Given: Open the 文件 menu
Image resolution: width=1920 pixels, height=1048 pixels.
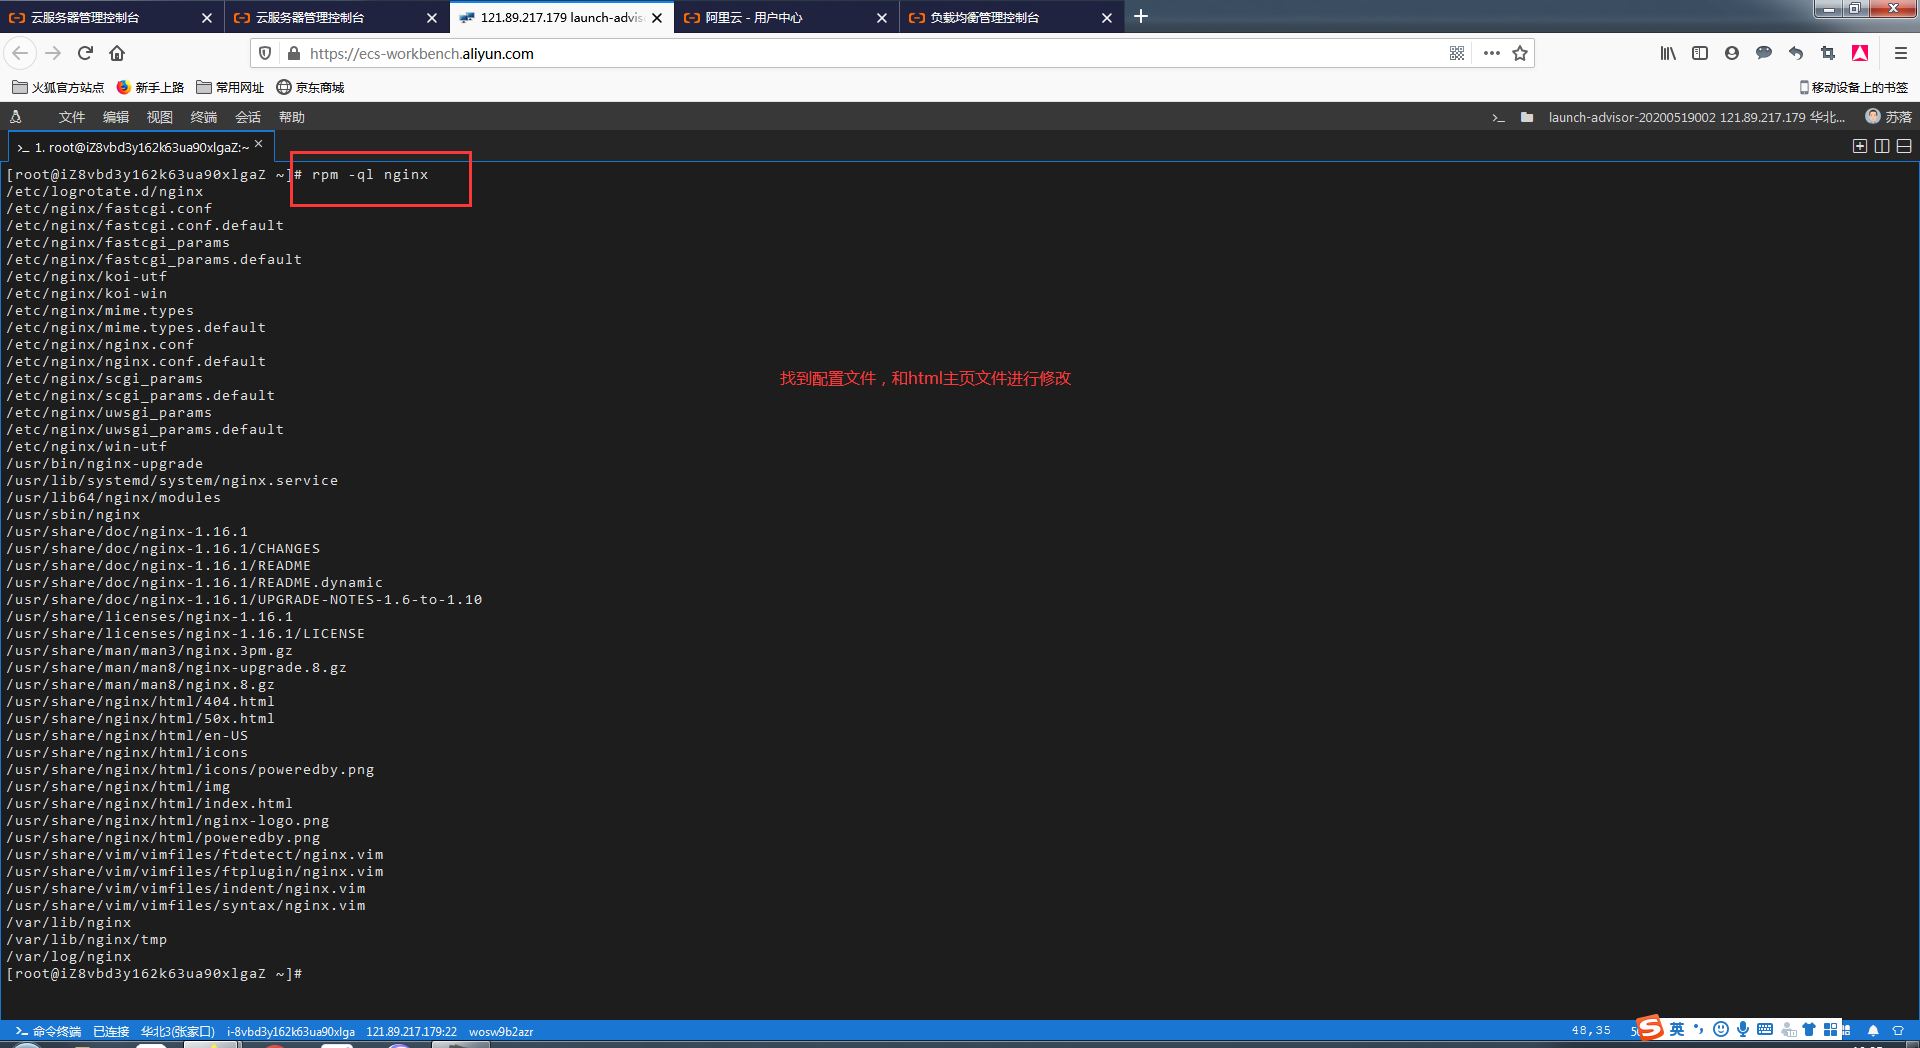Looking at the screenshot, I should pos(71,117).
